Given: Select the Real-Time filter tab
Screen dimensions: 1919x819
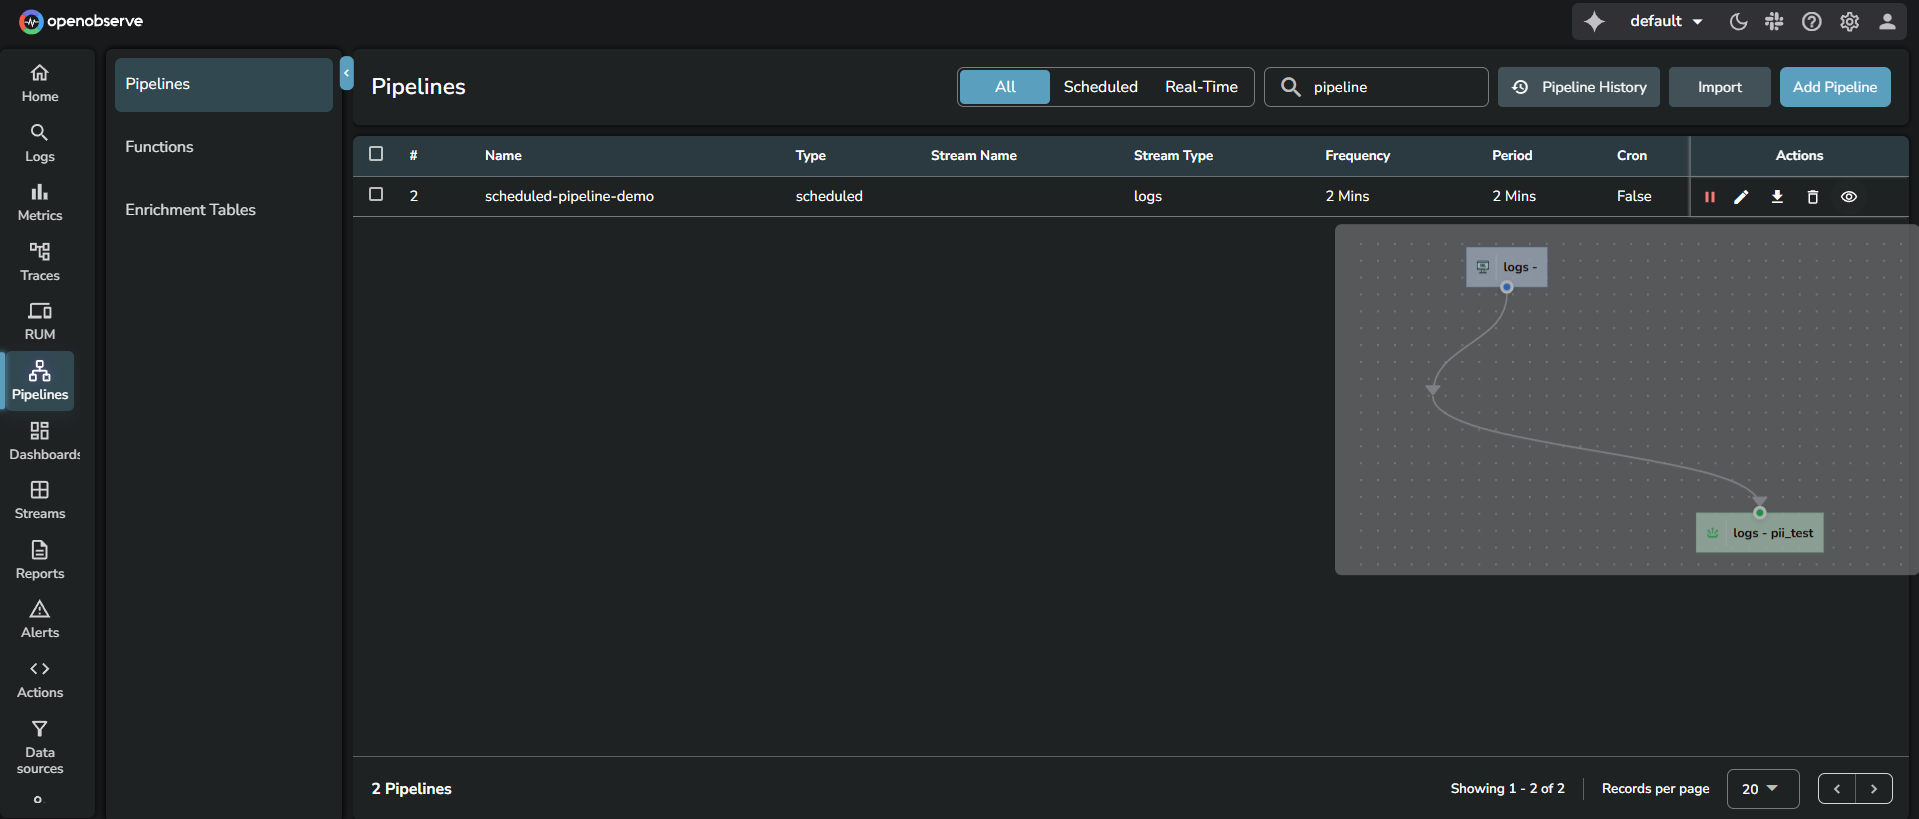Looking at the screenshot, I should [1201, 87].
